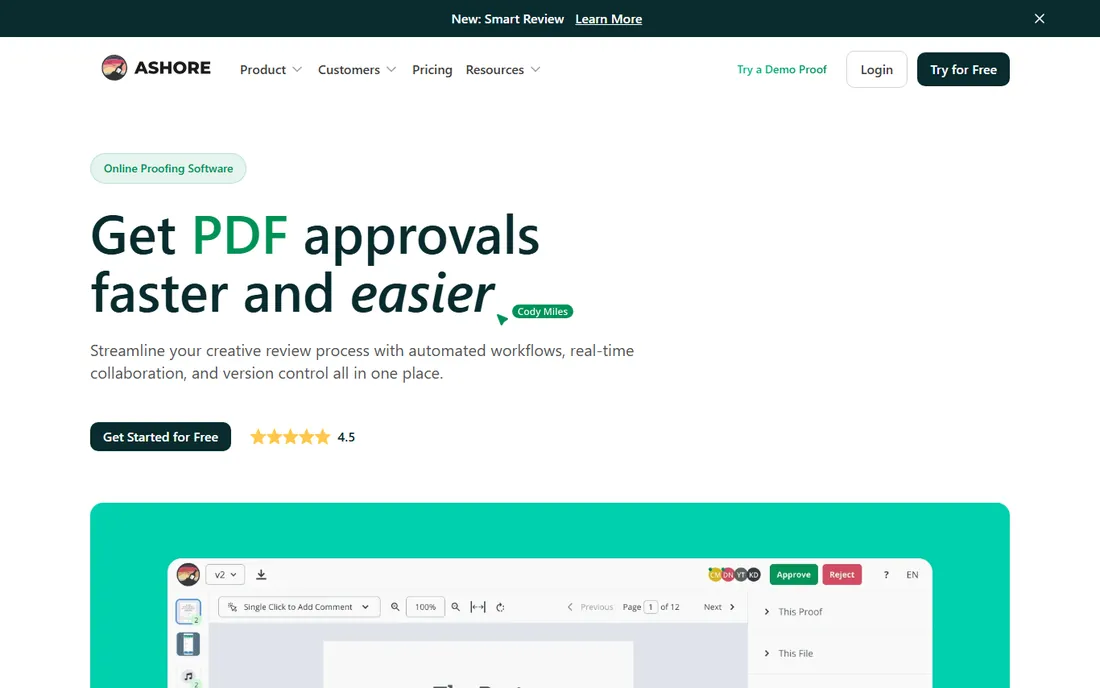Open help via the question mark icon
The image size is (1100, 688).
coord(886,575)
